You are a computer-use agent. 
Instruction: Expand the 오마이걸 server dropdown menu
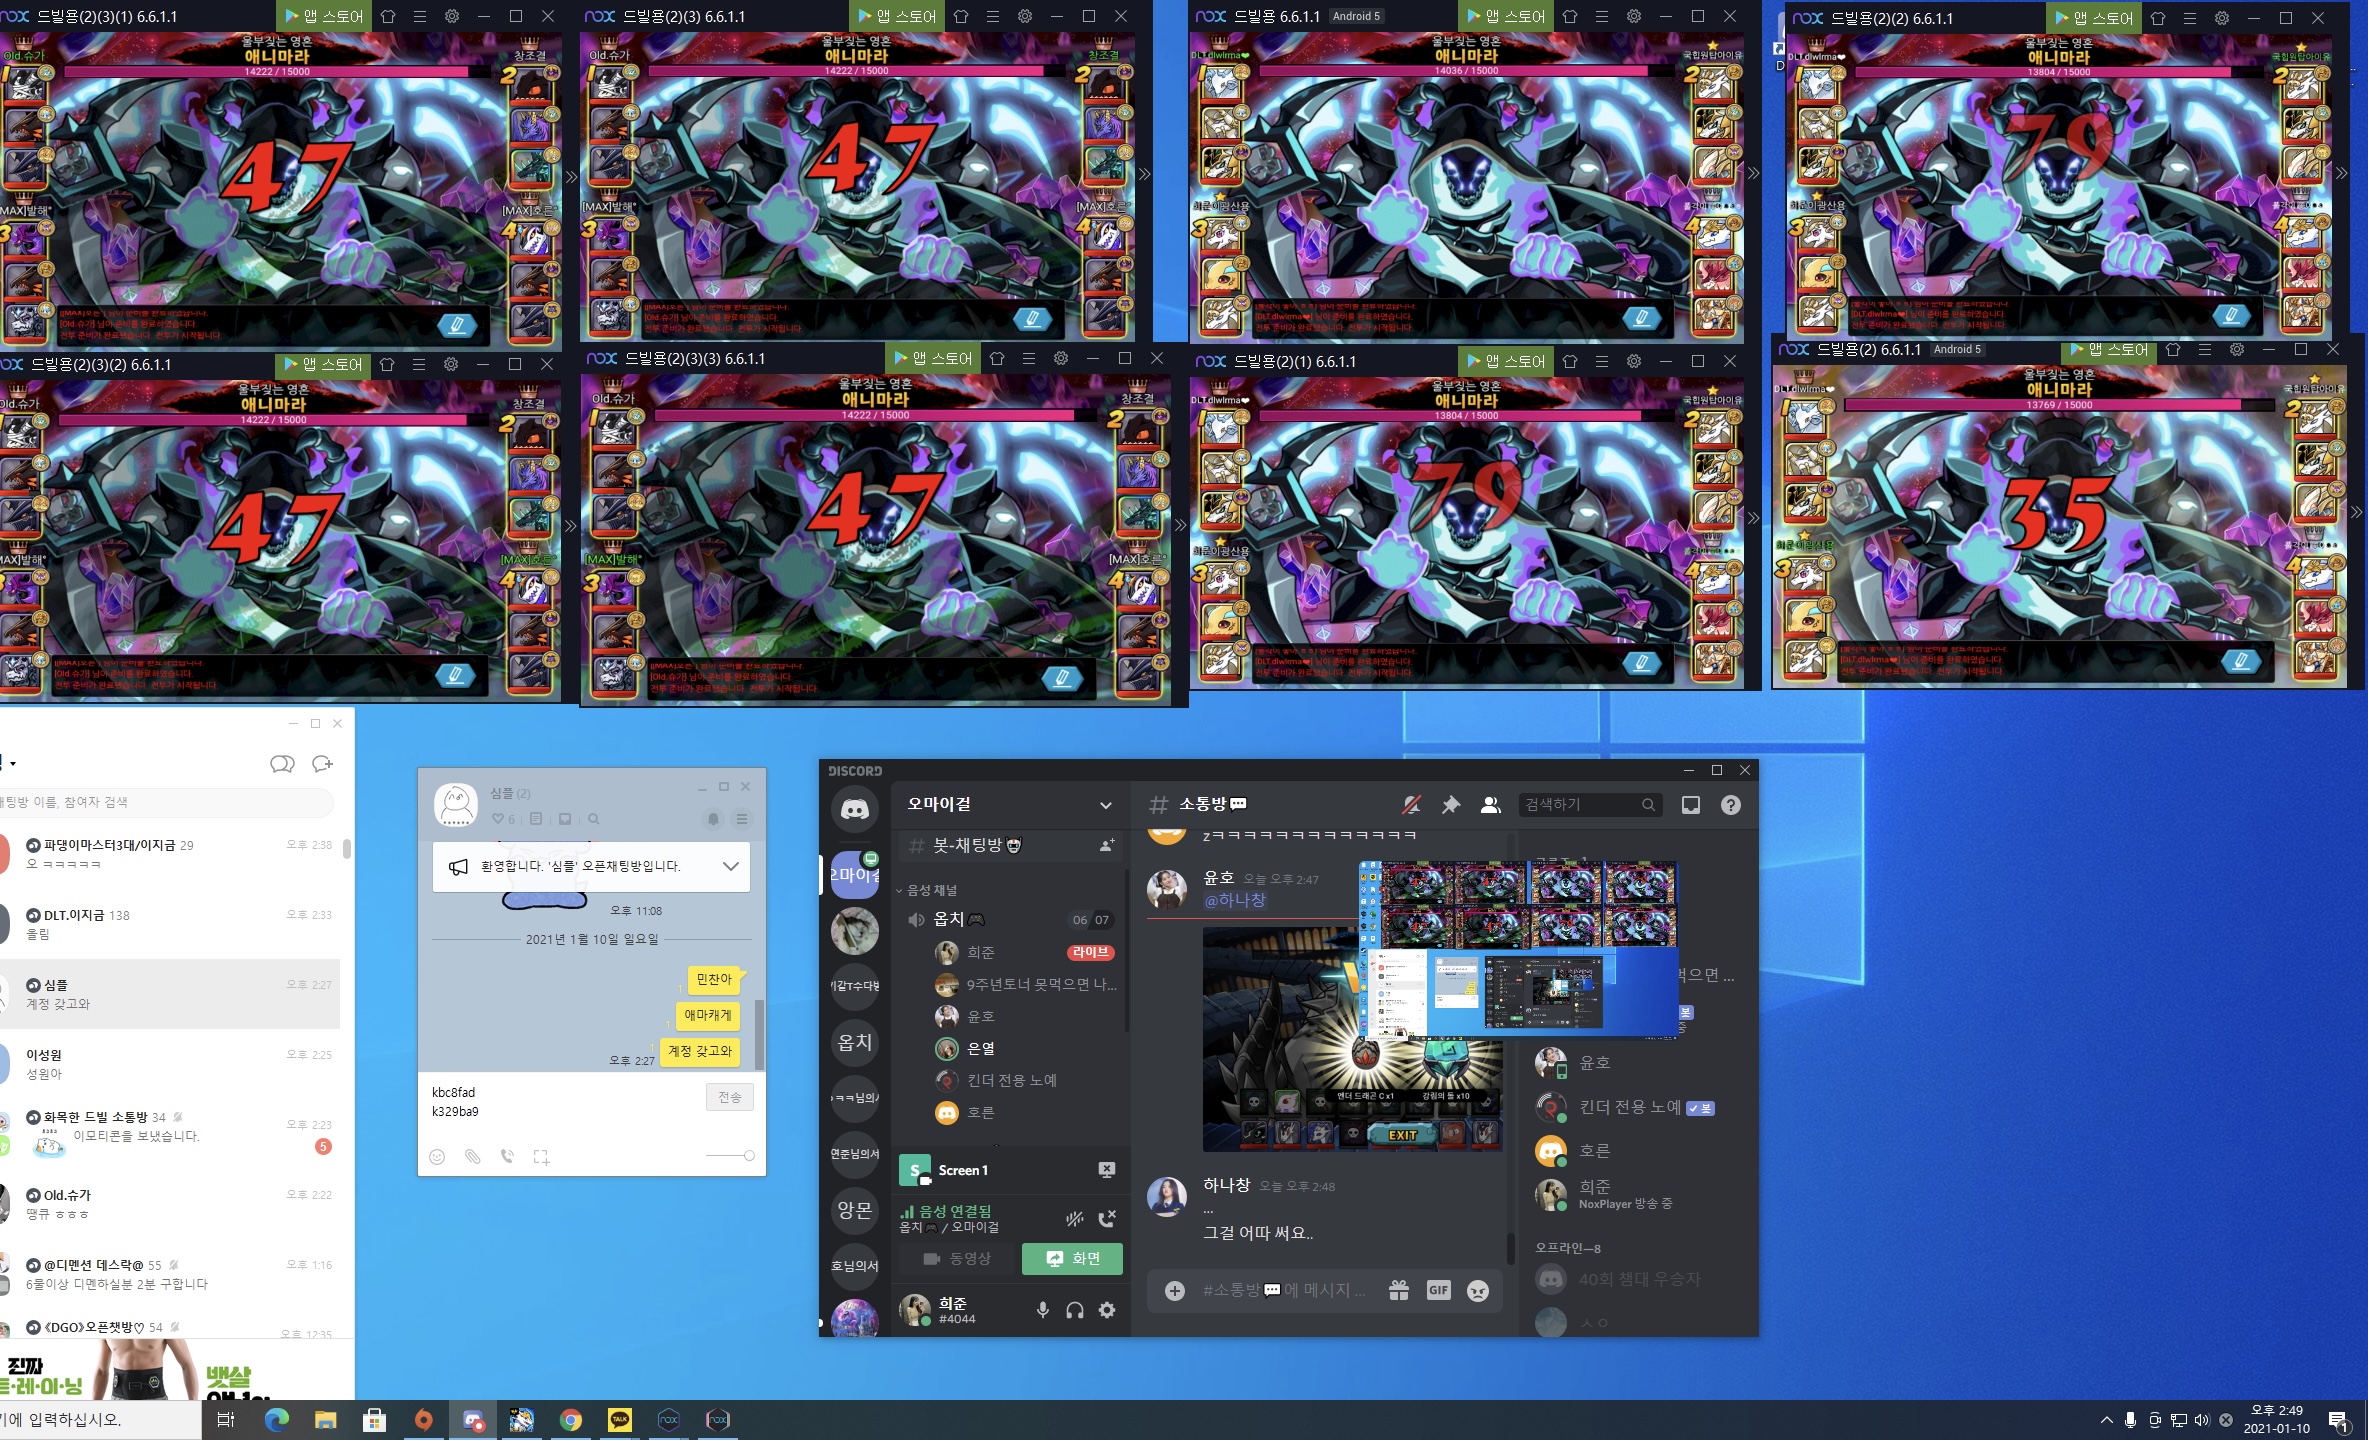[1105, 805]
